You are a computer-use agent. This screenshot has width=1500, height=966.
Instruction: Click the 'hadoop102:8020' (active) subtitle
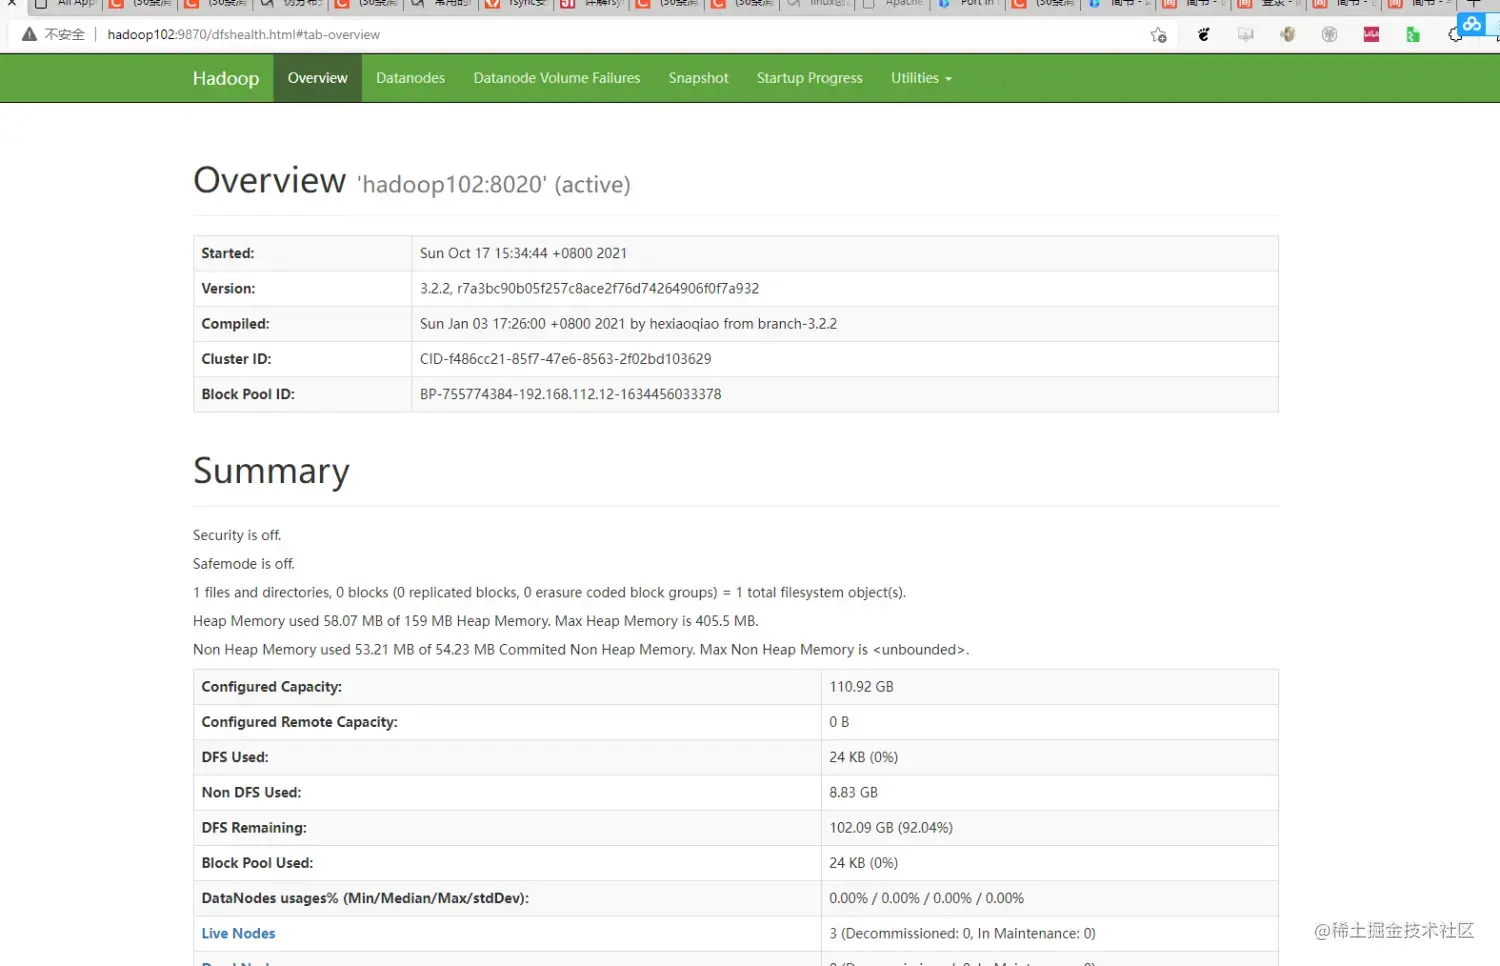click(x=494, y=185)
